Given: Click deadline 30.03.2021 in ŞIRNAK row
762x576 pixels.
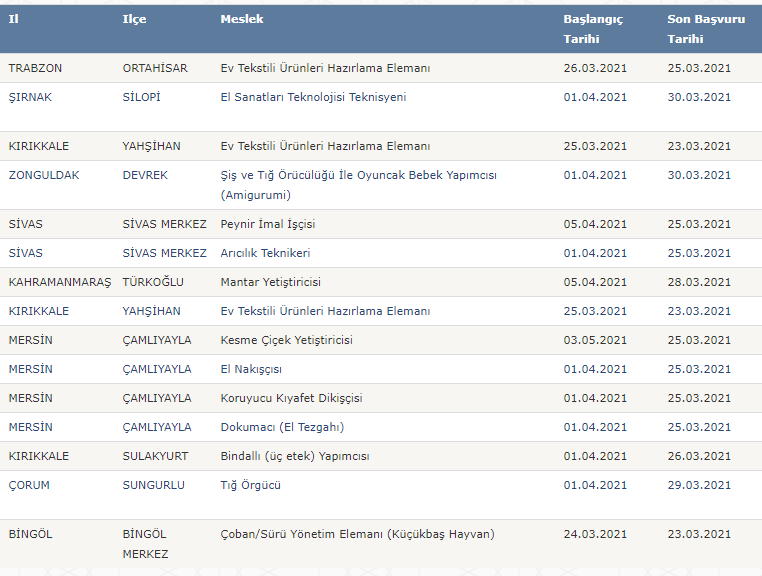Looking at the screenshot, I should [x=699, y=97].
